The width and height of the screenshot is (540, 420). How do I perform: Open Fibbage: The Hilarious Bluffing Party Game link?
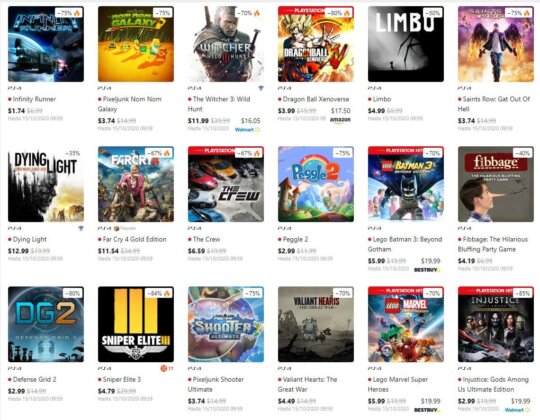[493, 244]
